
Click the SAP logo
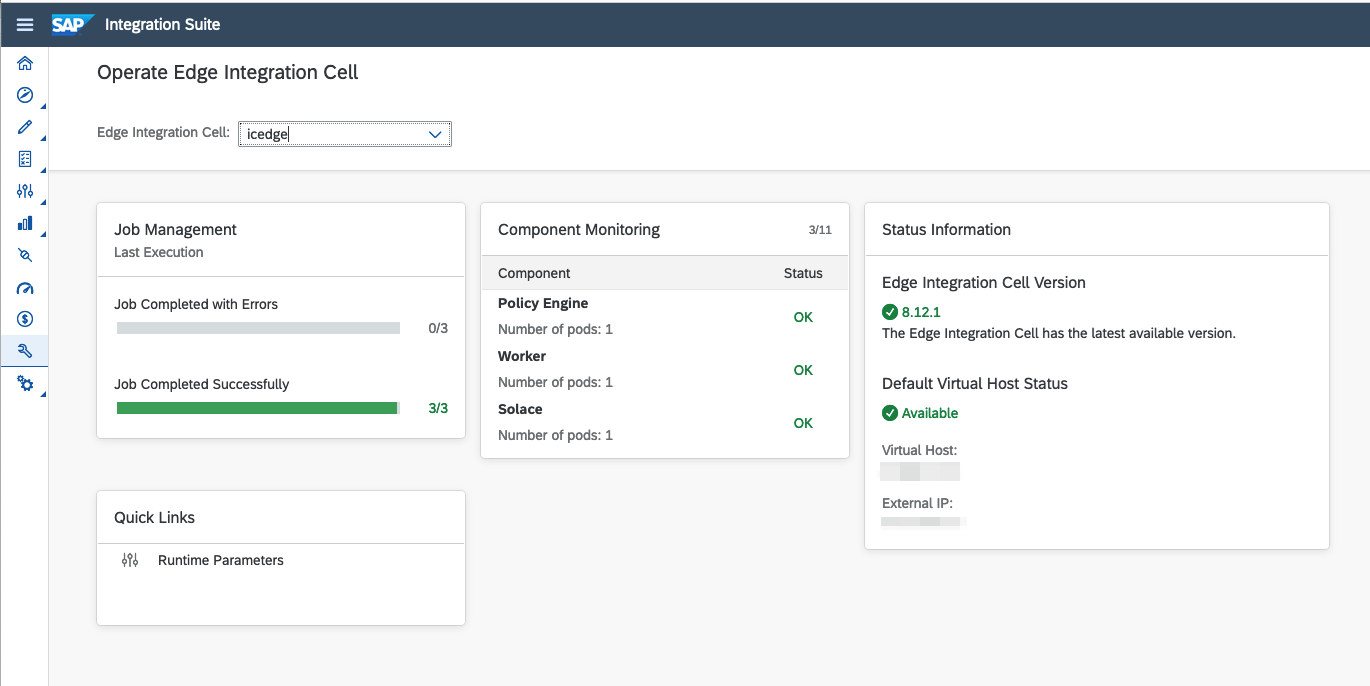(74, 24)
